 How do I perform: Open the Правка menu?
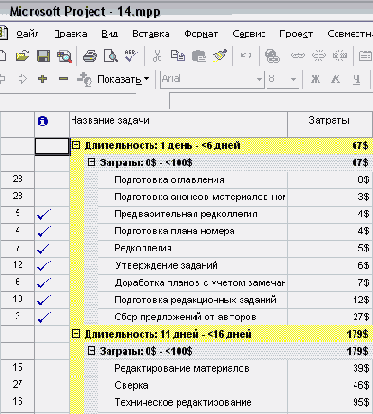point(71,34)
